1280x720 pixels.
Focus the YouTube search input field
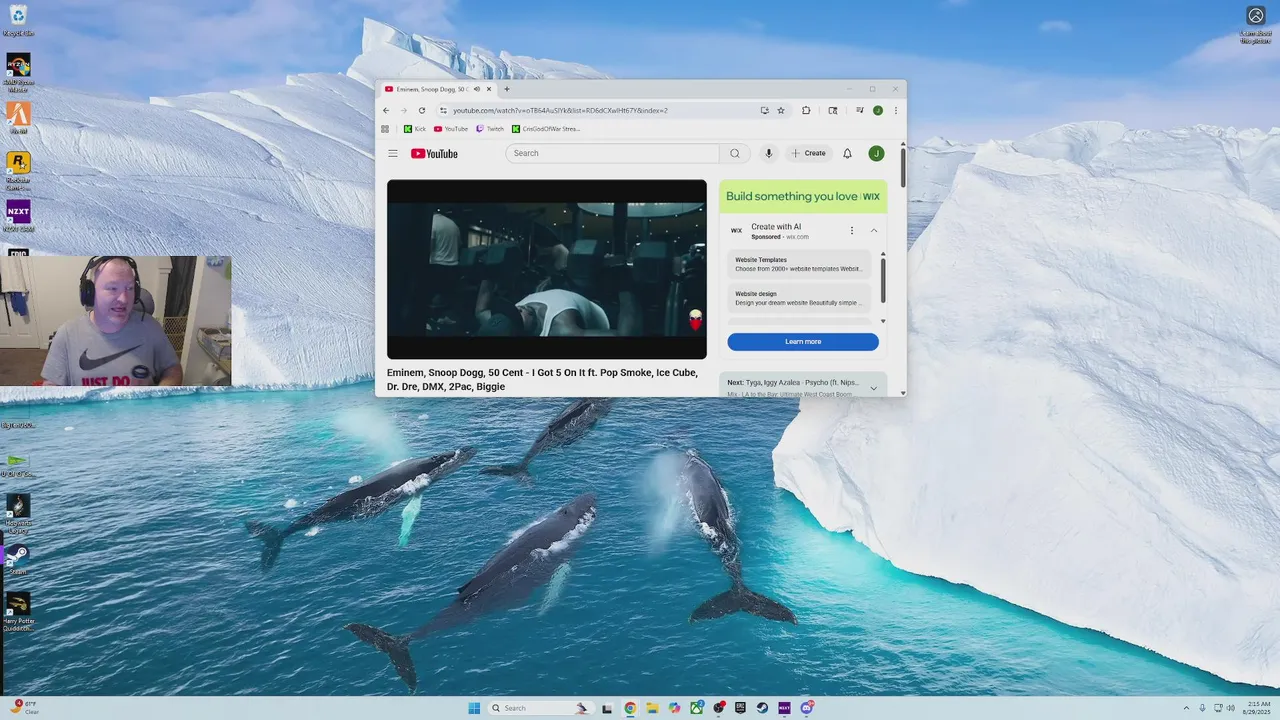click(x=612, y=153)
